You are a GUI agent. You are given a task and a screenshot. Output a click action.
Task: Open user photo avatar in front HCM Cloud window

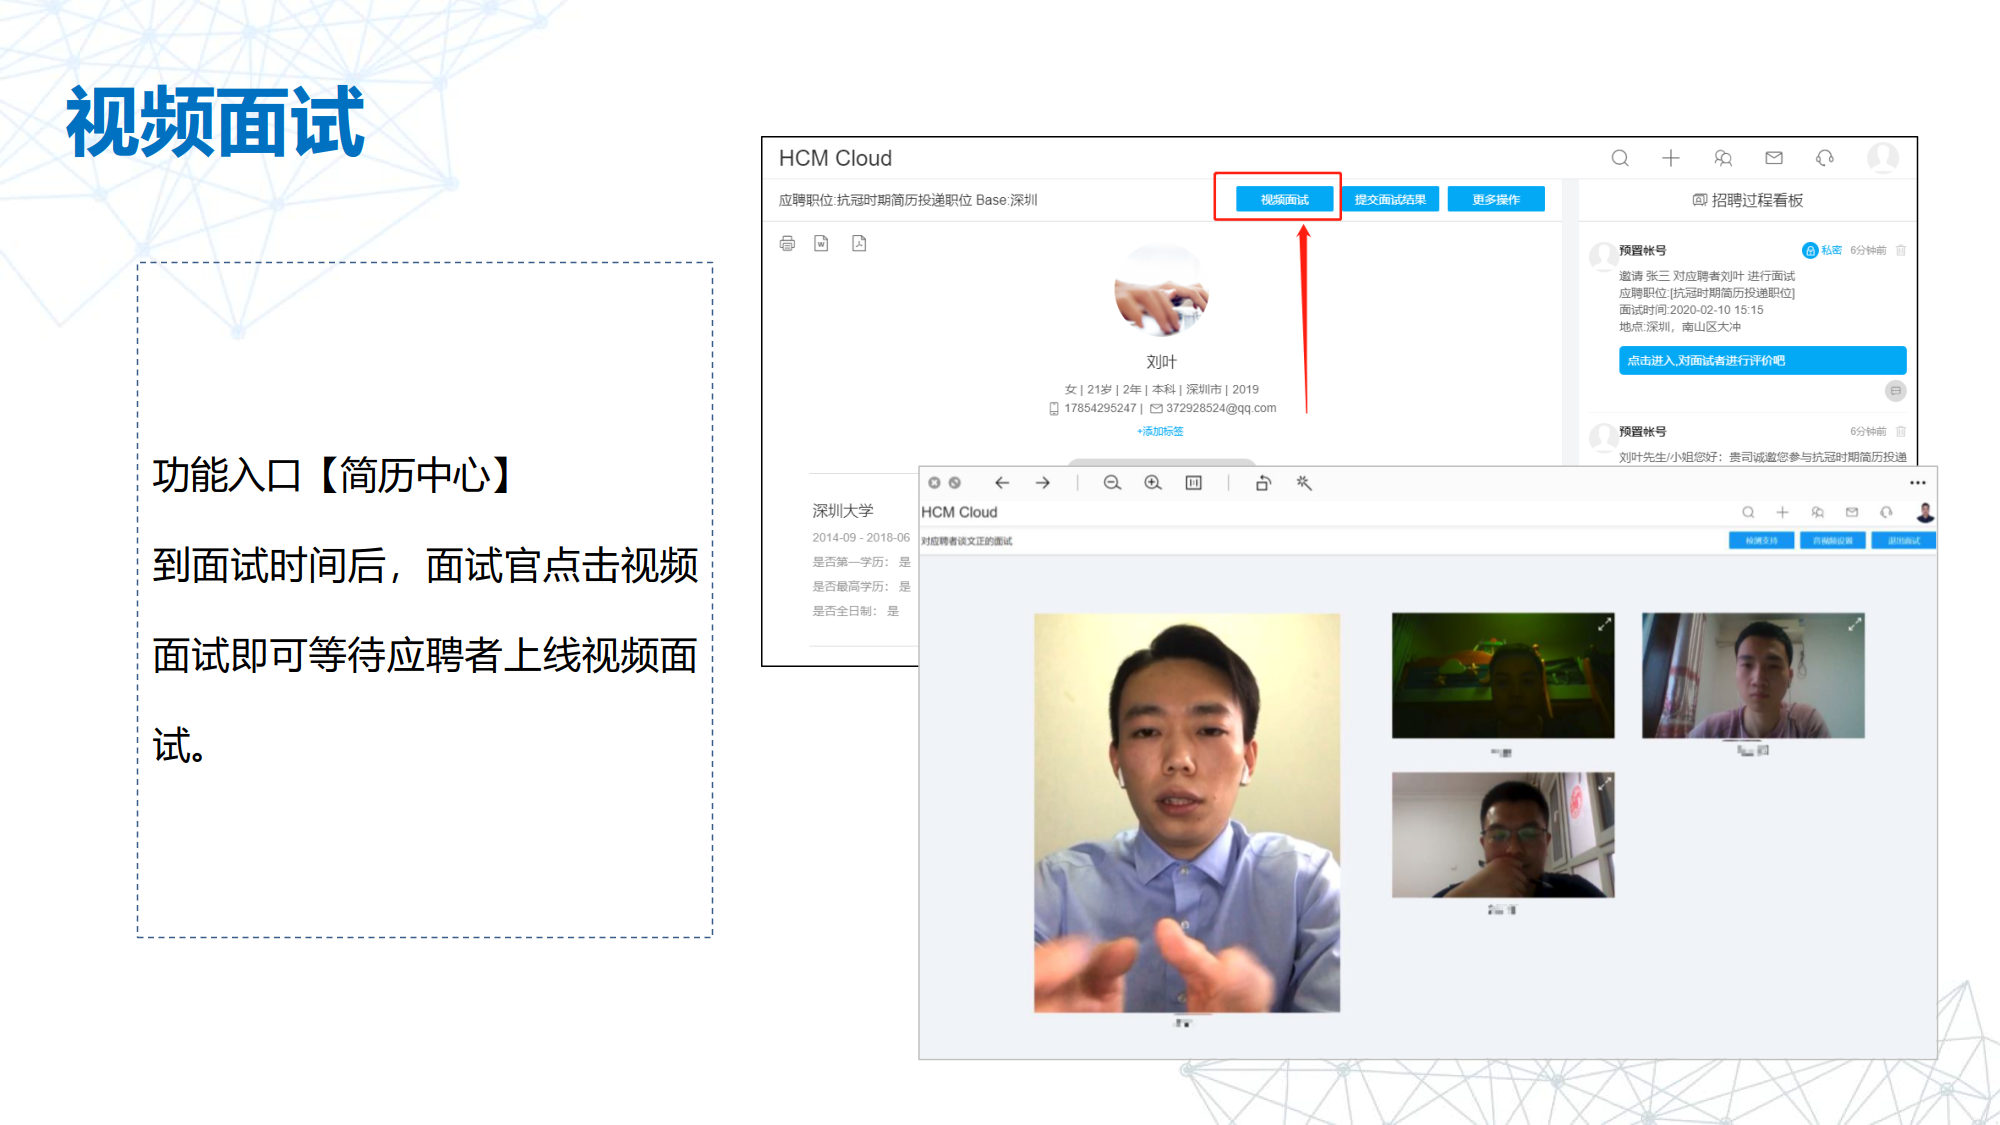point(1925,512)
